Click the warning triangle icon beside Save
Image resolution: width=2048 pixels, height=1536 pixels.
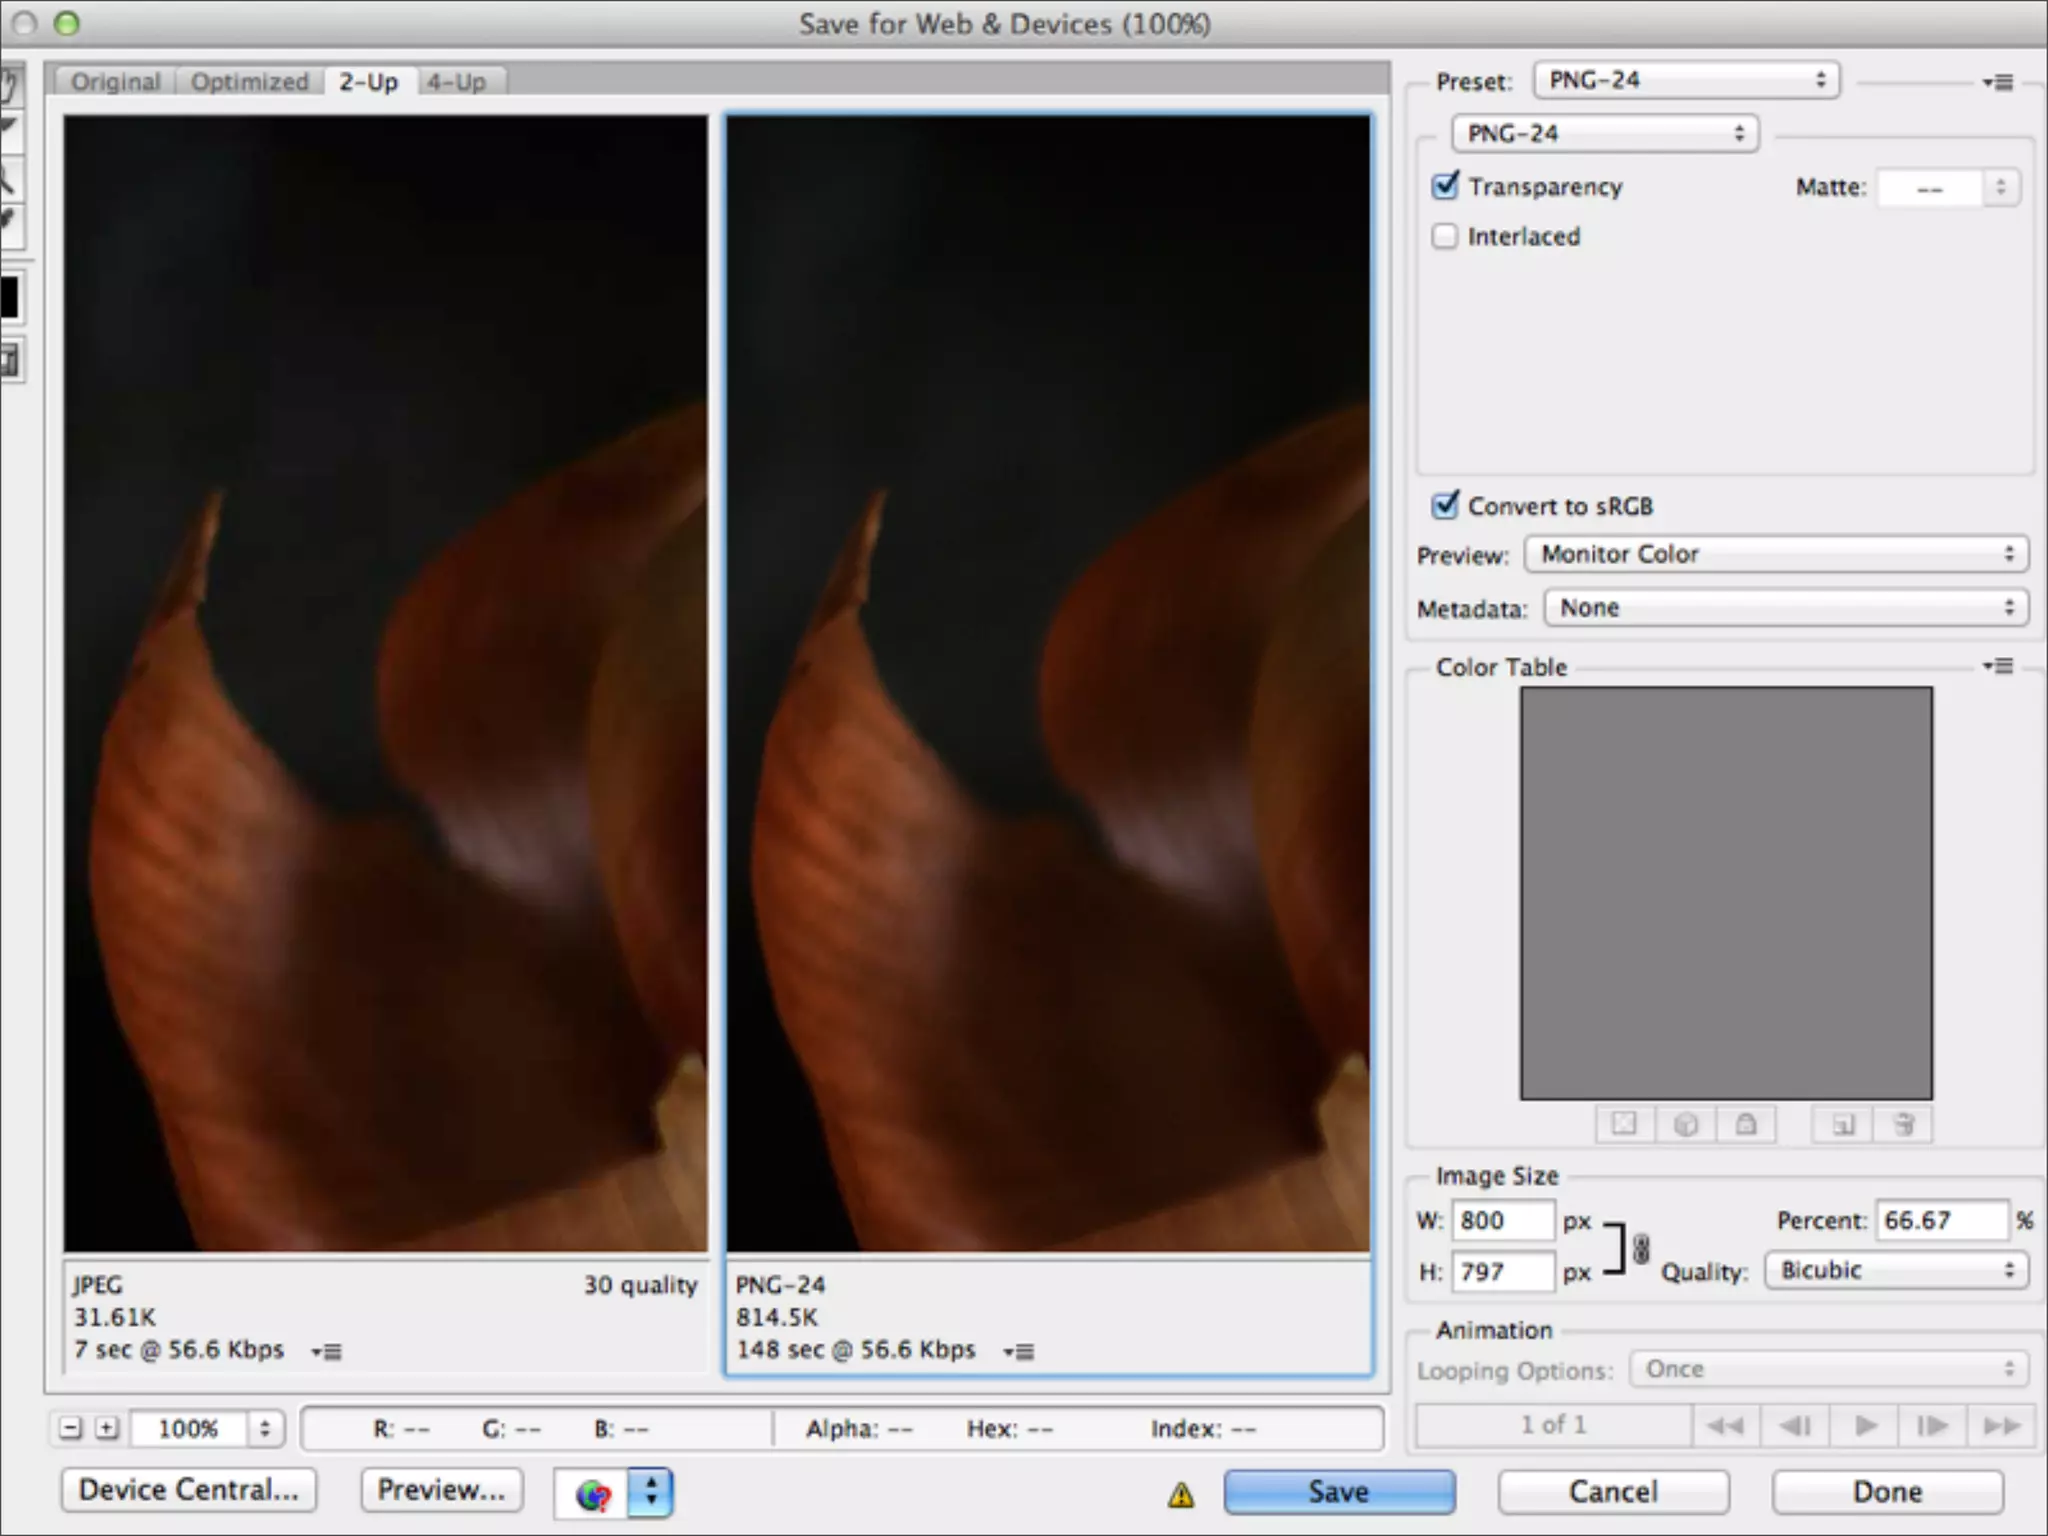[x=1181, y=1495]
